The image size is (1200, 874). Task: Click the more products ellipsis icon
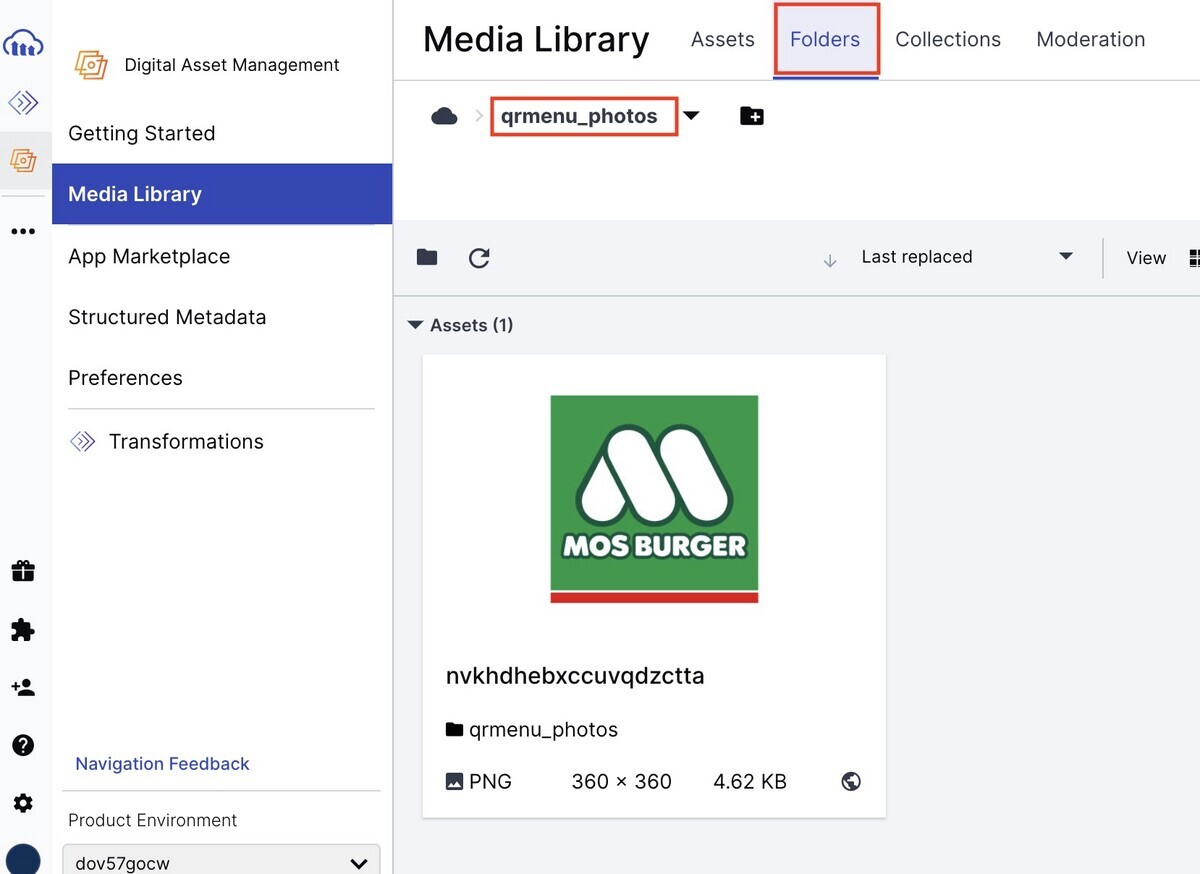(x=23, y=231)
